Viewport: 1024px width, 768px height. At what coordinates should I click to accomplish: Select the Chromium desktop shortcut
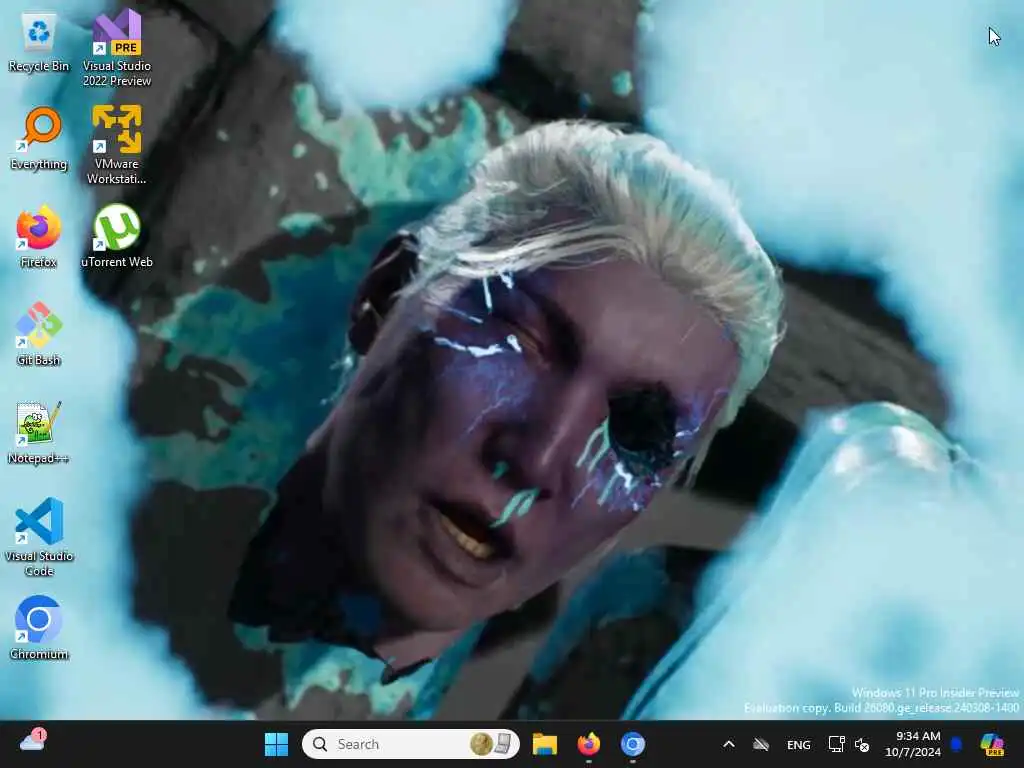pyautogui.click(x=39, y=628)
